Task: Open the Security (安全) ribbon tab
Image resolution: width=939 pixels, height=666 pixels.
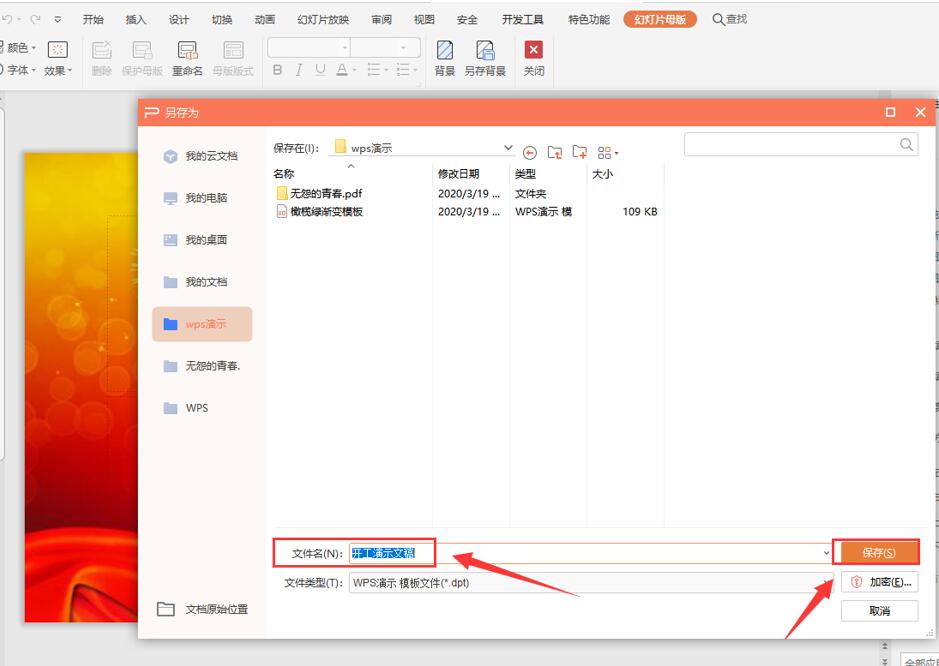Action: point(467,19)
